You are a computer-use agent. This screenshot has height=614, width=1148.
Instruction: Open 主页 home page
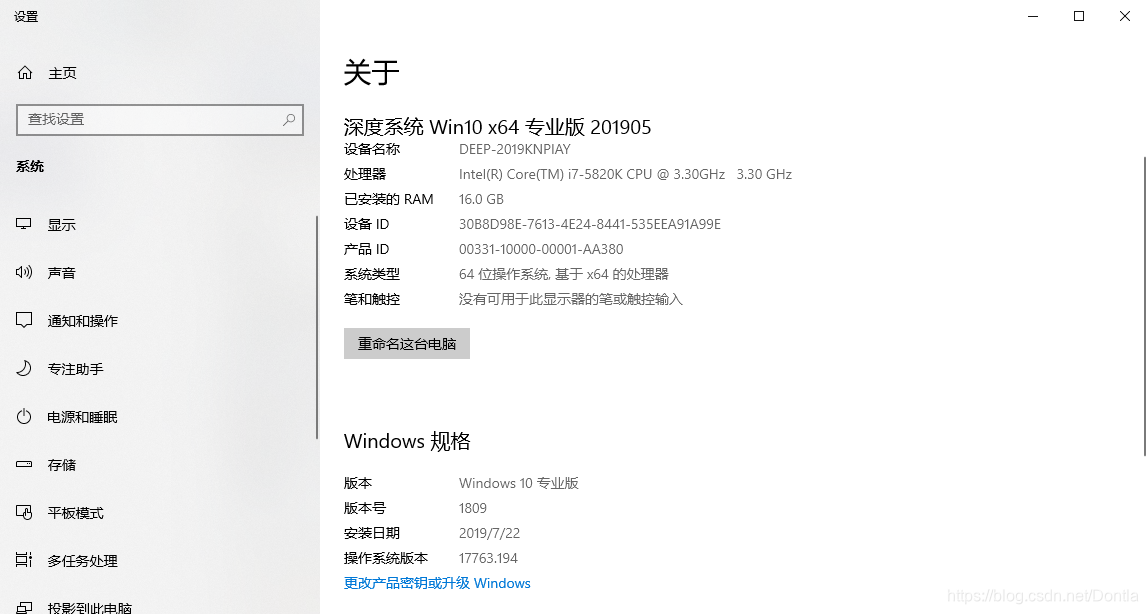(x=62, y=73)
